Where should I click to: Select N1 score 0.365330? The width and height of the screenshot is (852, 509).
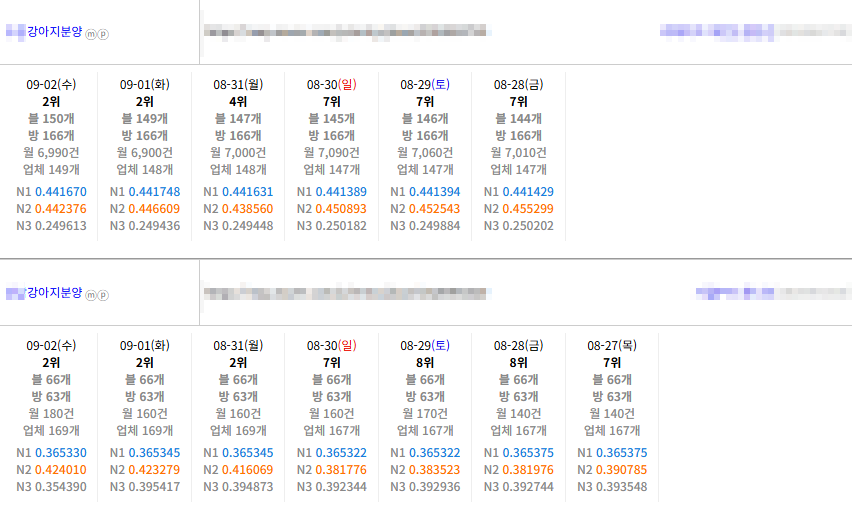pos(61,453)
